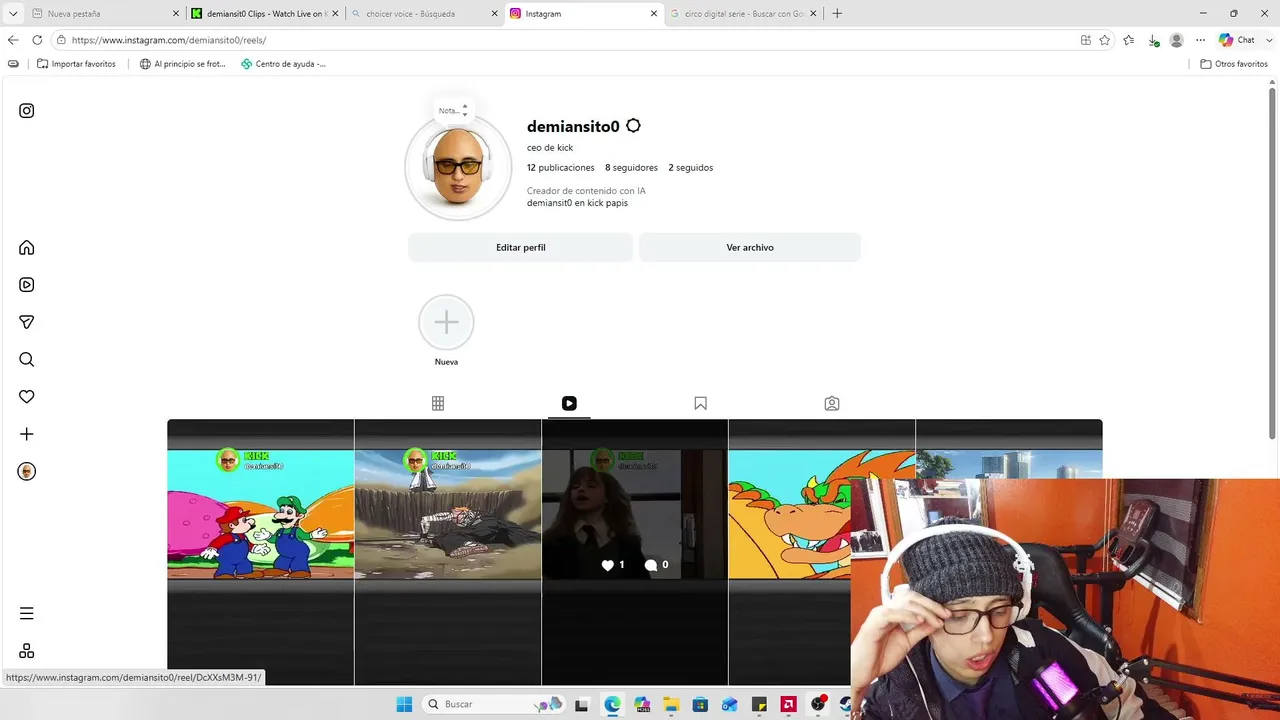Viewport: 1280px width, 720px height.
Task: Open File Explorer on taskbar
Action: point(671,704)
